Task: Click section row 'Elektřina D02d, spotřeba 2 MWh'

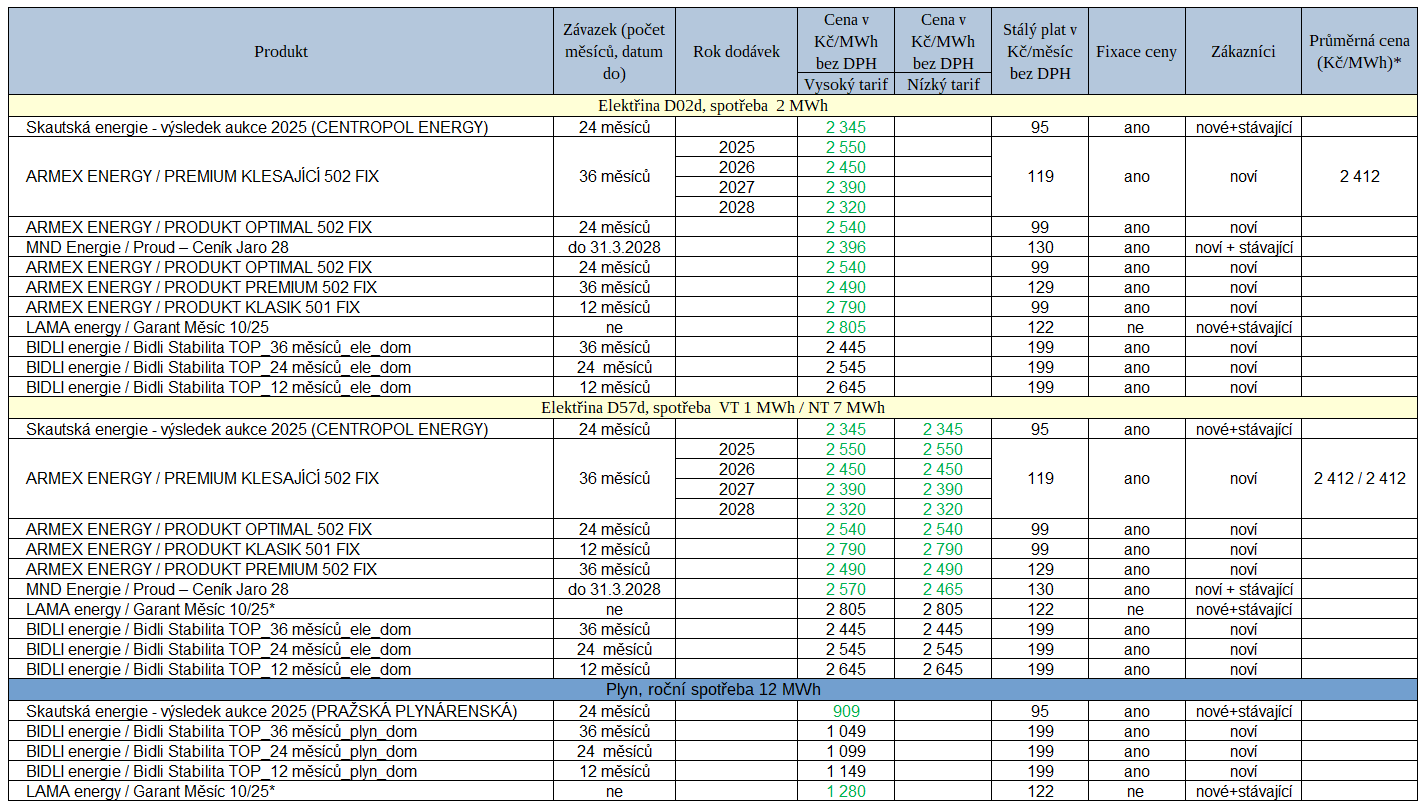Action: [x=713, y=106]
